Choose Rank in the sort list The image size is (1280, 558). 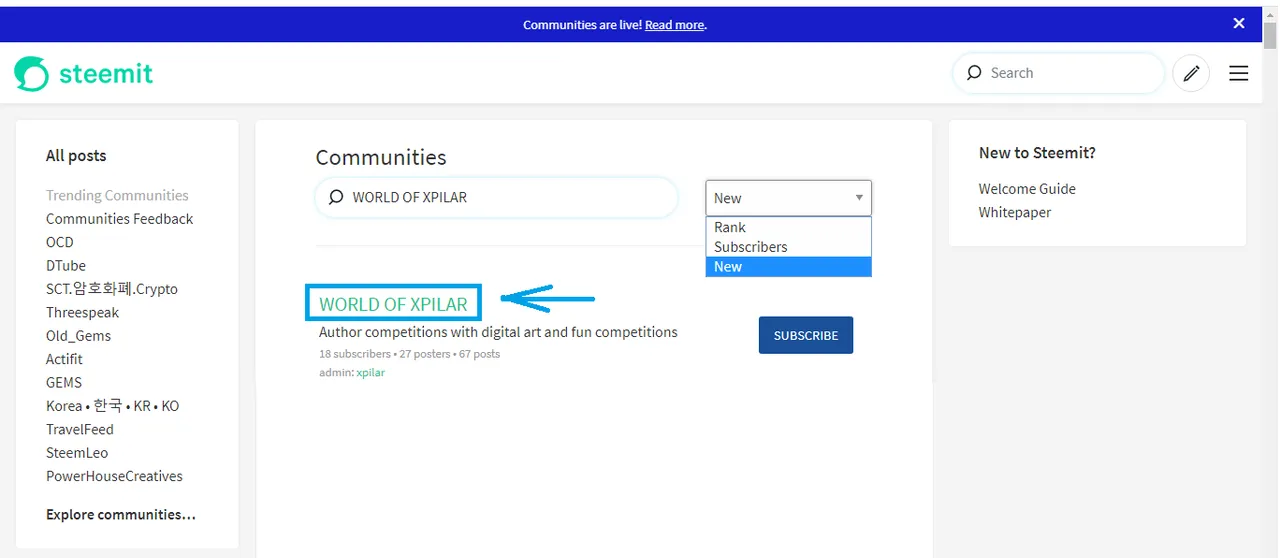788,227
